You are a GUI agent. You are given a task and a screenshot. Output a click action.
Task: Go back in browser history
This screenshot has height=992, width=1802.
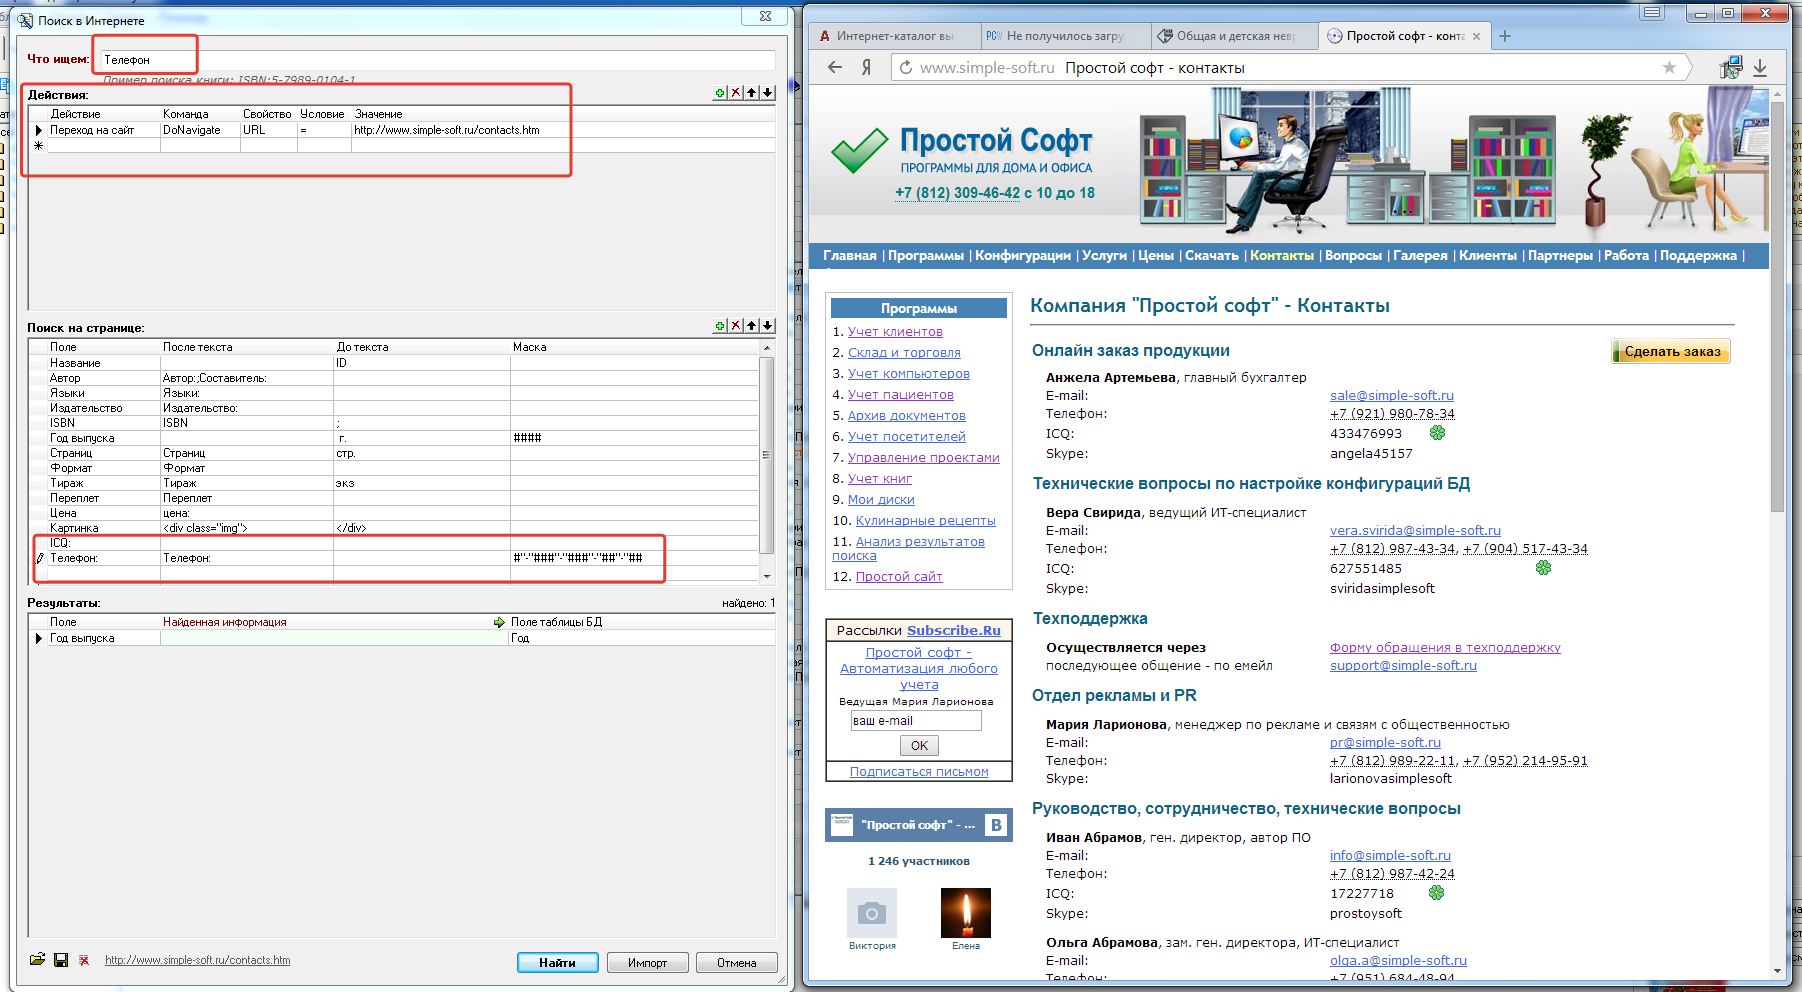click(x=835, y=68)
